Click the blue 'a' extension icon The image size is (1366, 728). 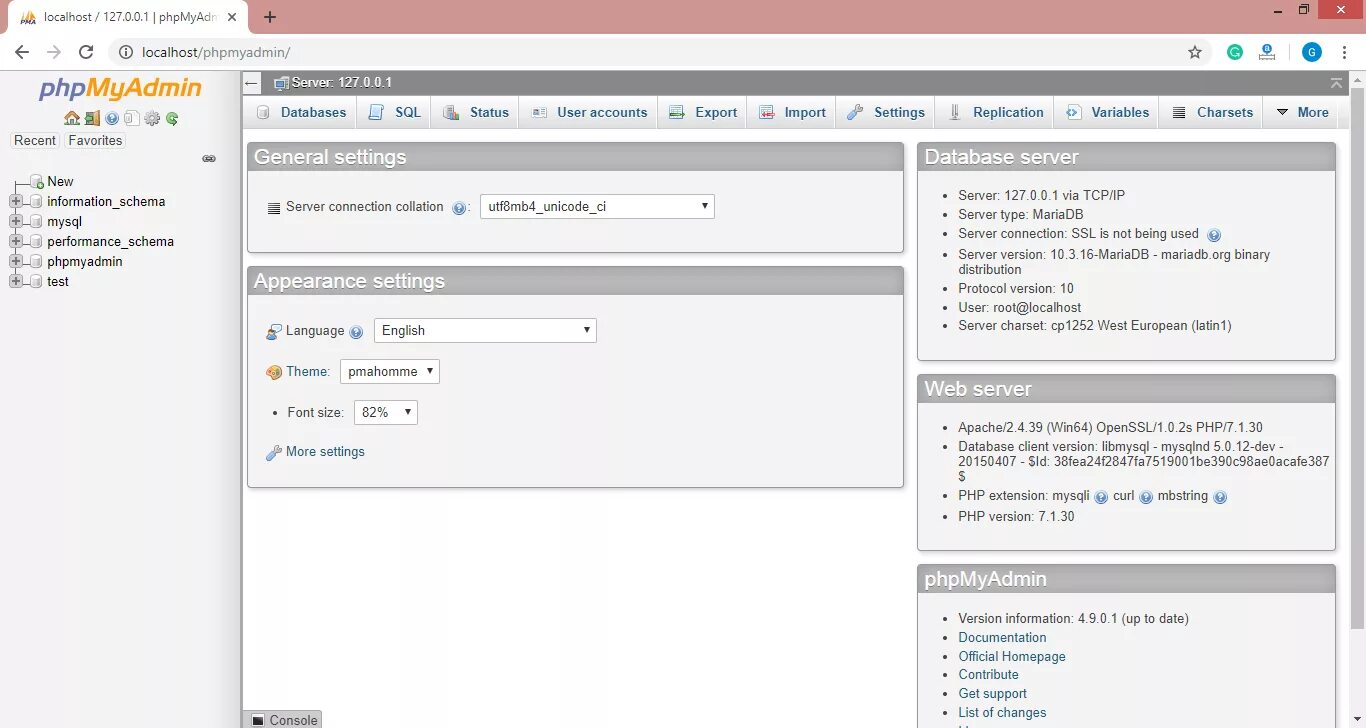coord(1267,52)
